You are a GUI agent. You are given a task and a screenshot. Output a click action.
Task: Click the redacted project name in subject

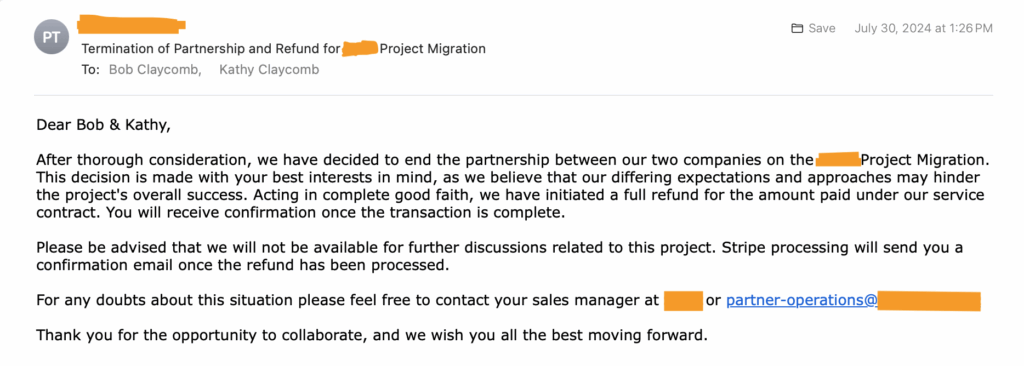[360, 48]
